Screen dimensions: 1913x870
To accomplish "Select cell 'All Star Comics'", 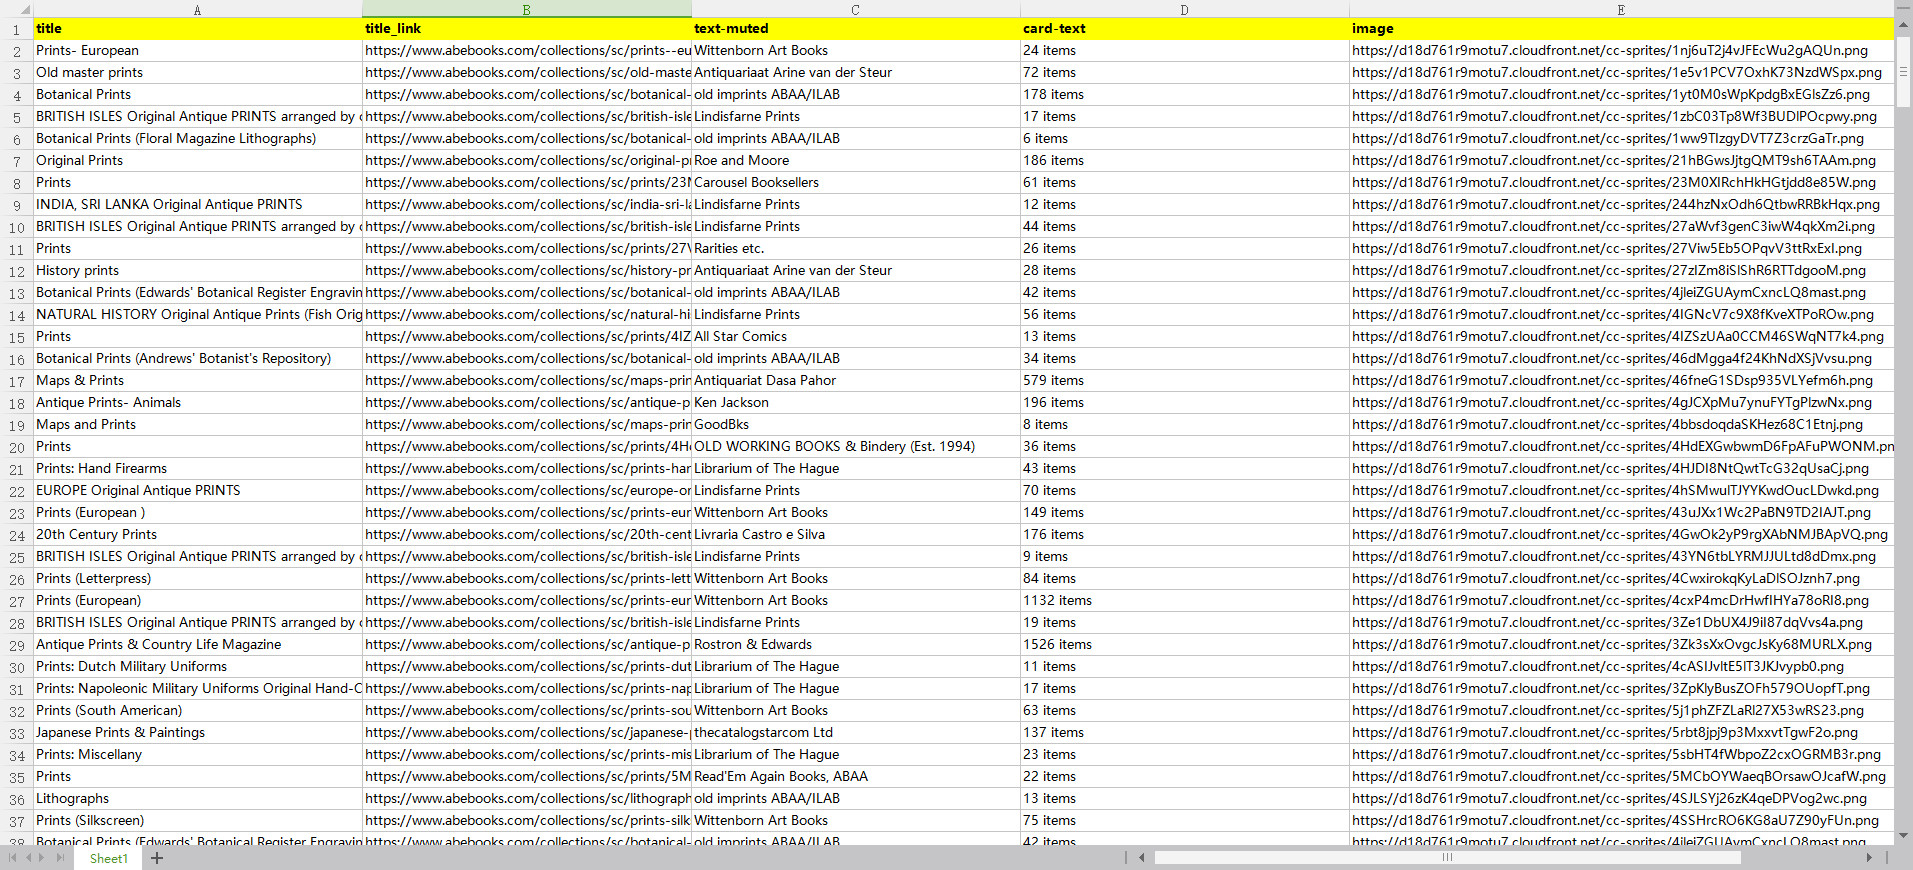I will pos(855,337).
